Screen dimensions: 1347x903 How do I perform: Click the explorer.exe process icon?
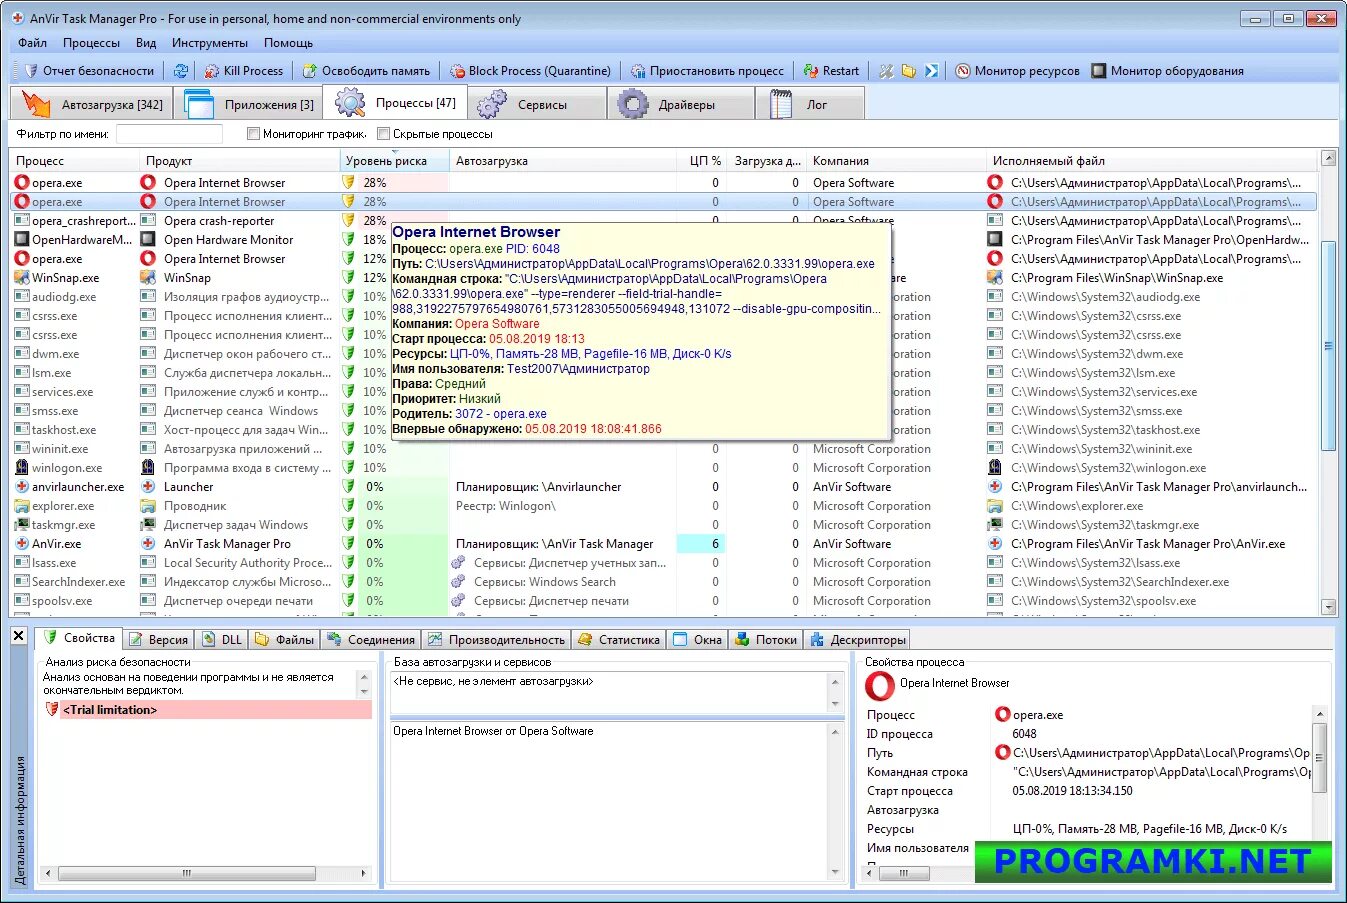[x=22, y=506]
